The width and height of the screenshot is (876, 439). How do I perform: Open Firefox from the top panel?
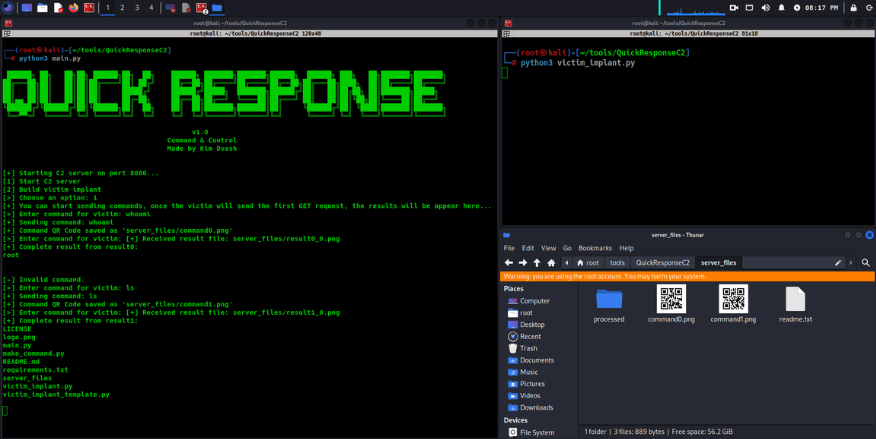[74, 7]
